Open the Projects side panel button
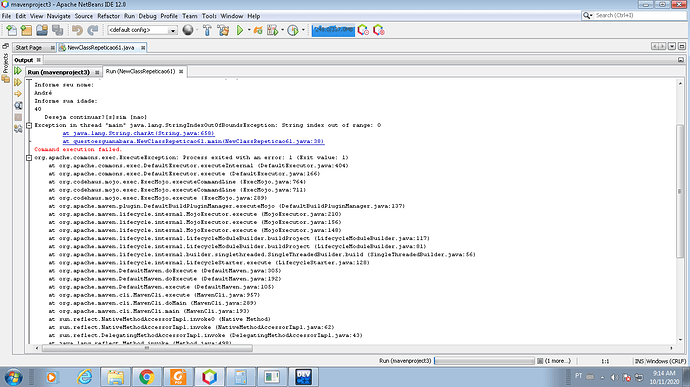 (5, 63)
